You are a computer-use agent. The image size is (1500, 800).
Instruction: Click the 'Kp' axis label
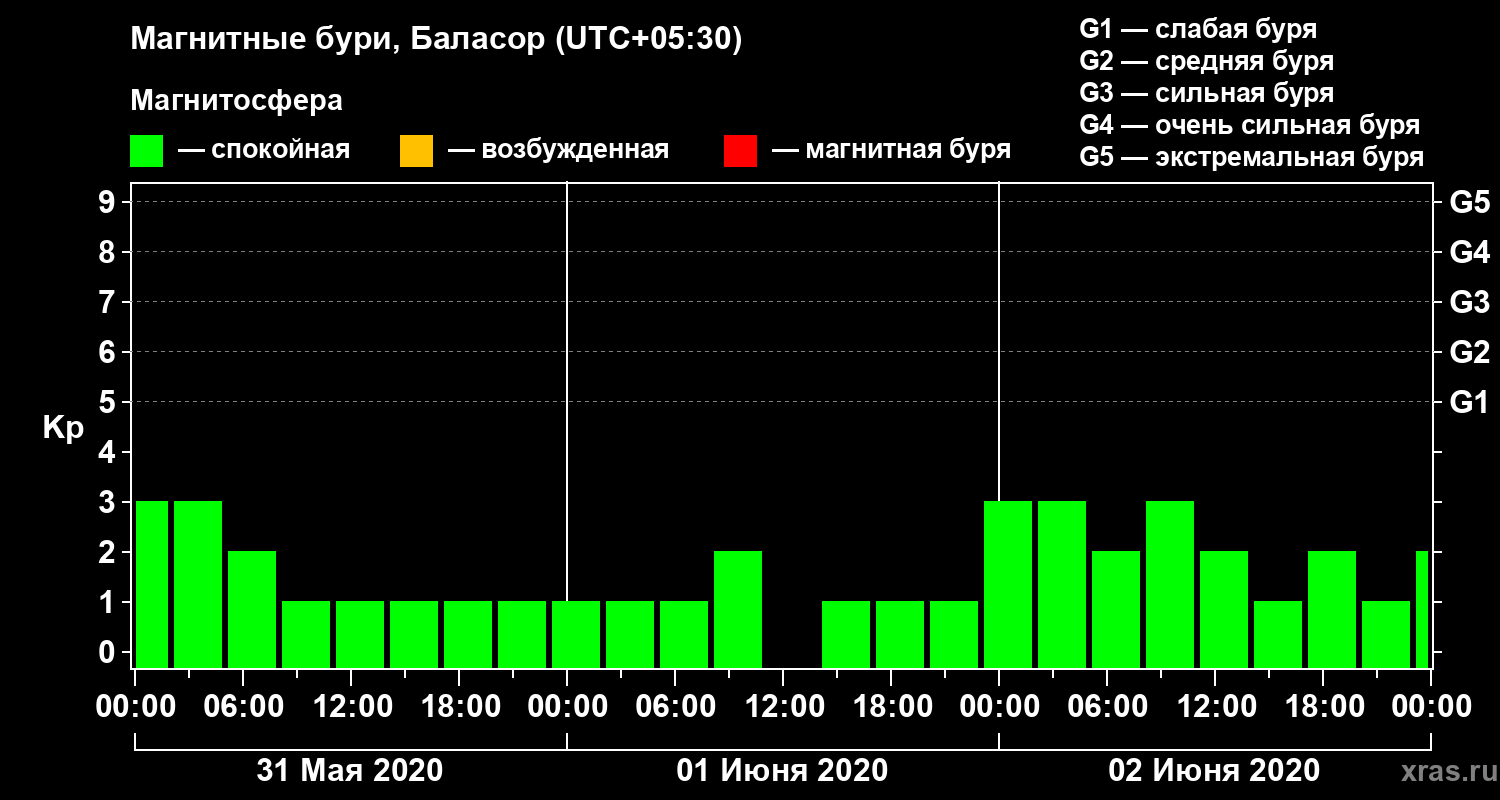pyautogui.click(x=63, y=428)
